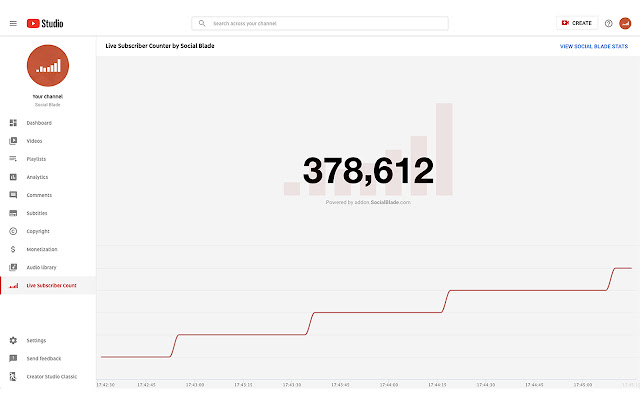Open account avatar in top bar
Image resolution: width=640 pixels, height=400 pixels.
tap(625, 23)
